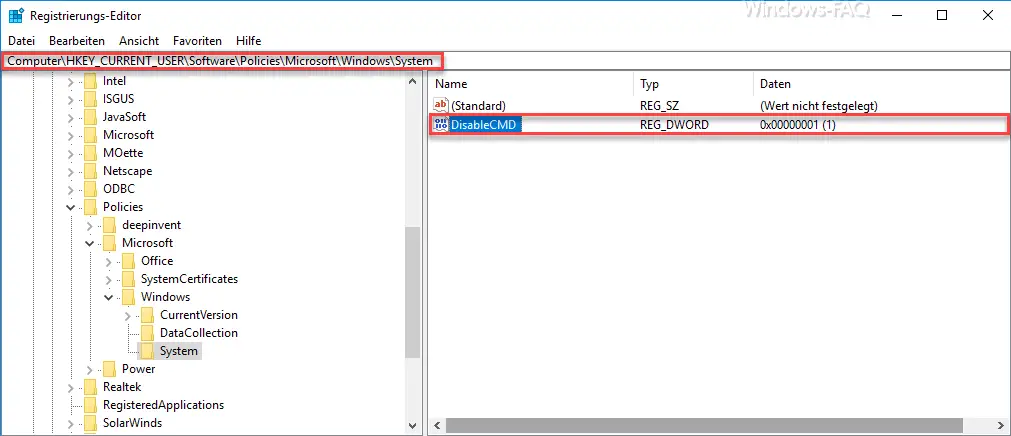Select the DisableCMD value name
The height and width of the screenshot is (436, 1011).
pos(484,125)
